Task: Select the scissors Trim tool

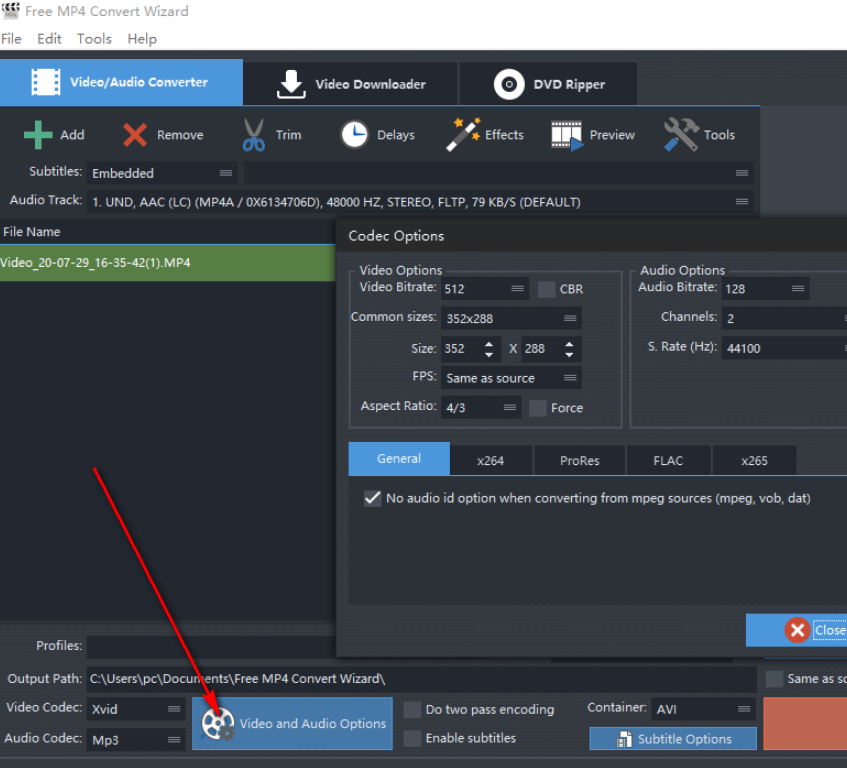Action: pos(253,134)
